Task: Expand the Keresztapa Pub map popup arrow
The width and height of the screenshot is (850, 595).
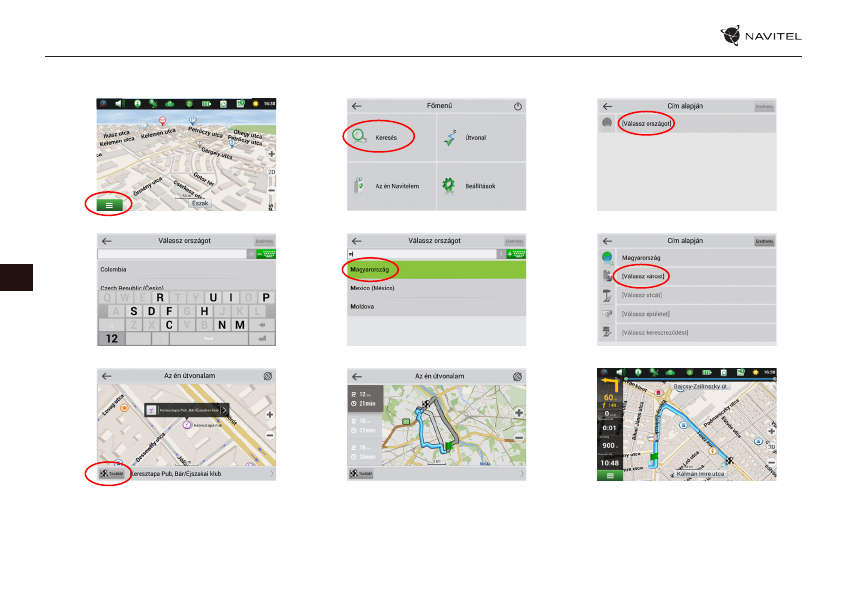Action: pyautogui.click(x=224, y=409)
